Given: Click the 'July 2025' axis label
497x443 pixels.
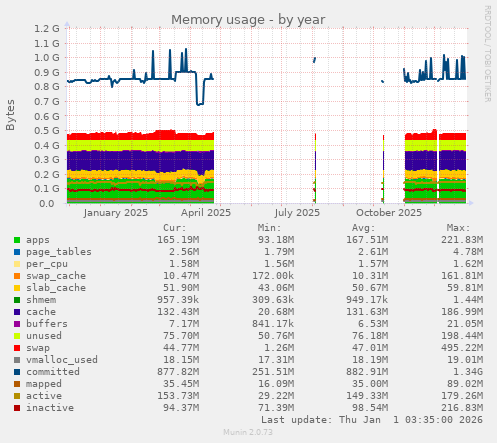Looking at the screenshot, I should tap(297, 213).
